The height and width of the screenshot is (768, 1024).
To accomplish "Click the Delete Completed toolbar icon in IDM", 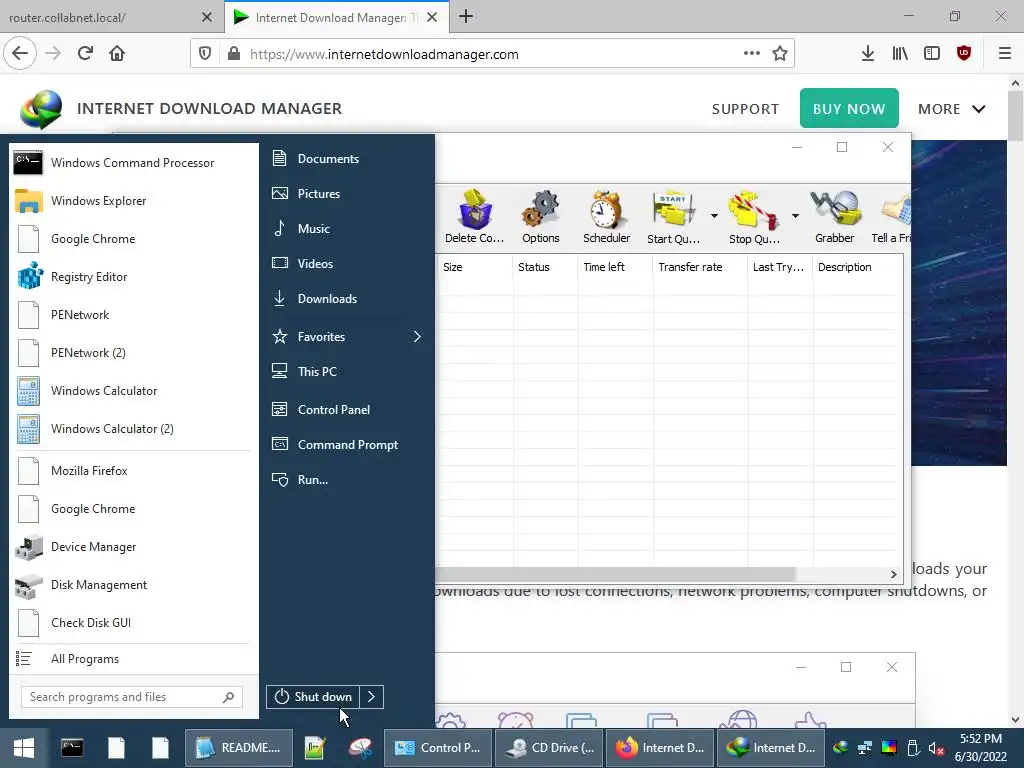I will (x=474, y=217).
